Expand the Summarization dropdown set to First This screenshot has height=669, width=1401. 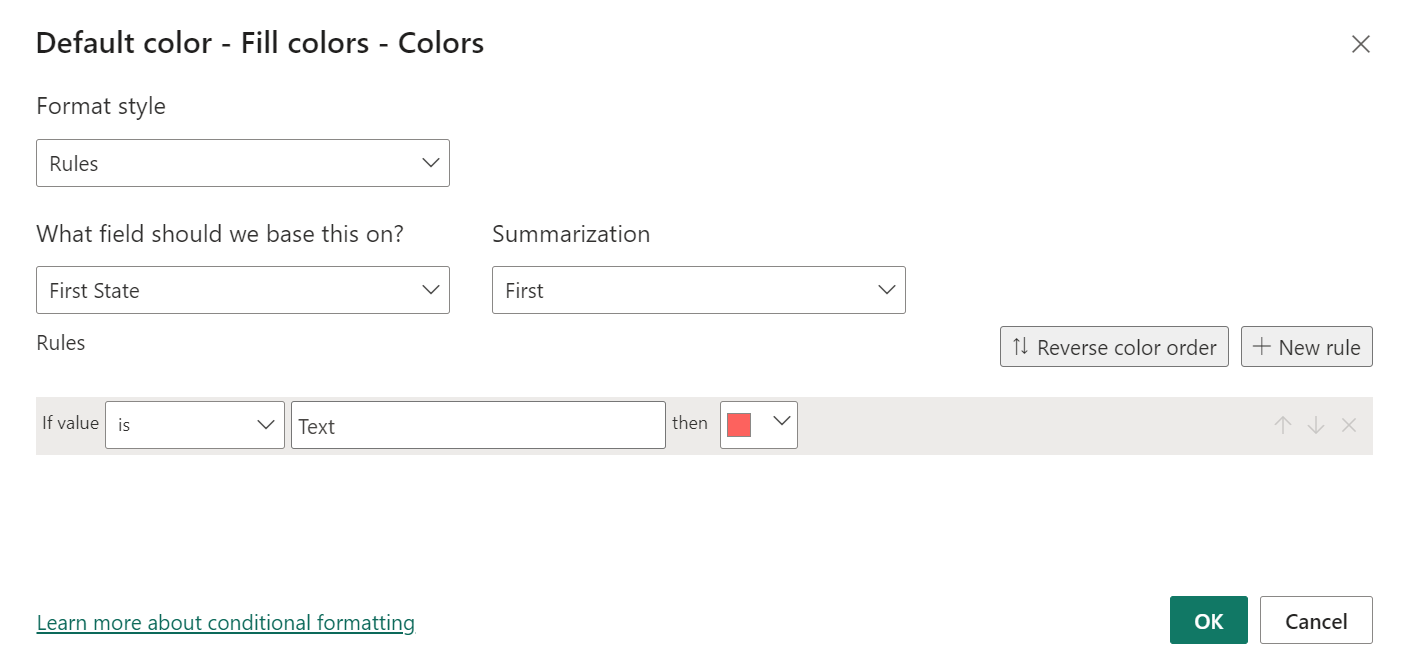click(x=698, y=290)
